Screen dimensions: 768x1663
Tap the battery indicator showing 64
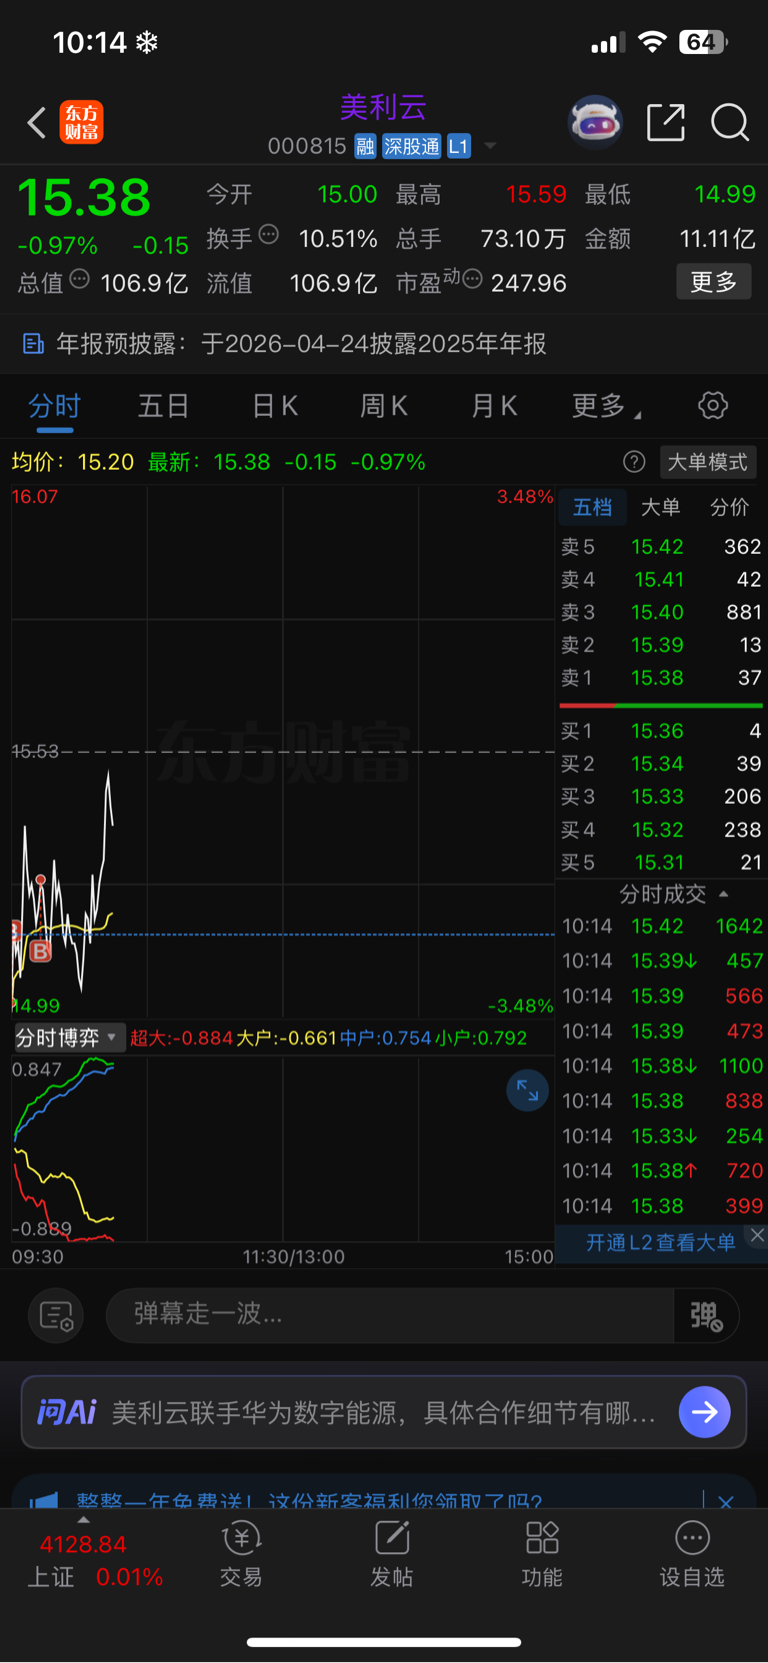point(703,42)
